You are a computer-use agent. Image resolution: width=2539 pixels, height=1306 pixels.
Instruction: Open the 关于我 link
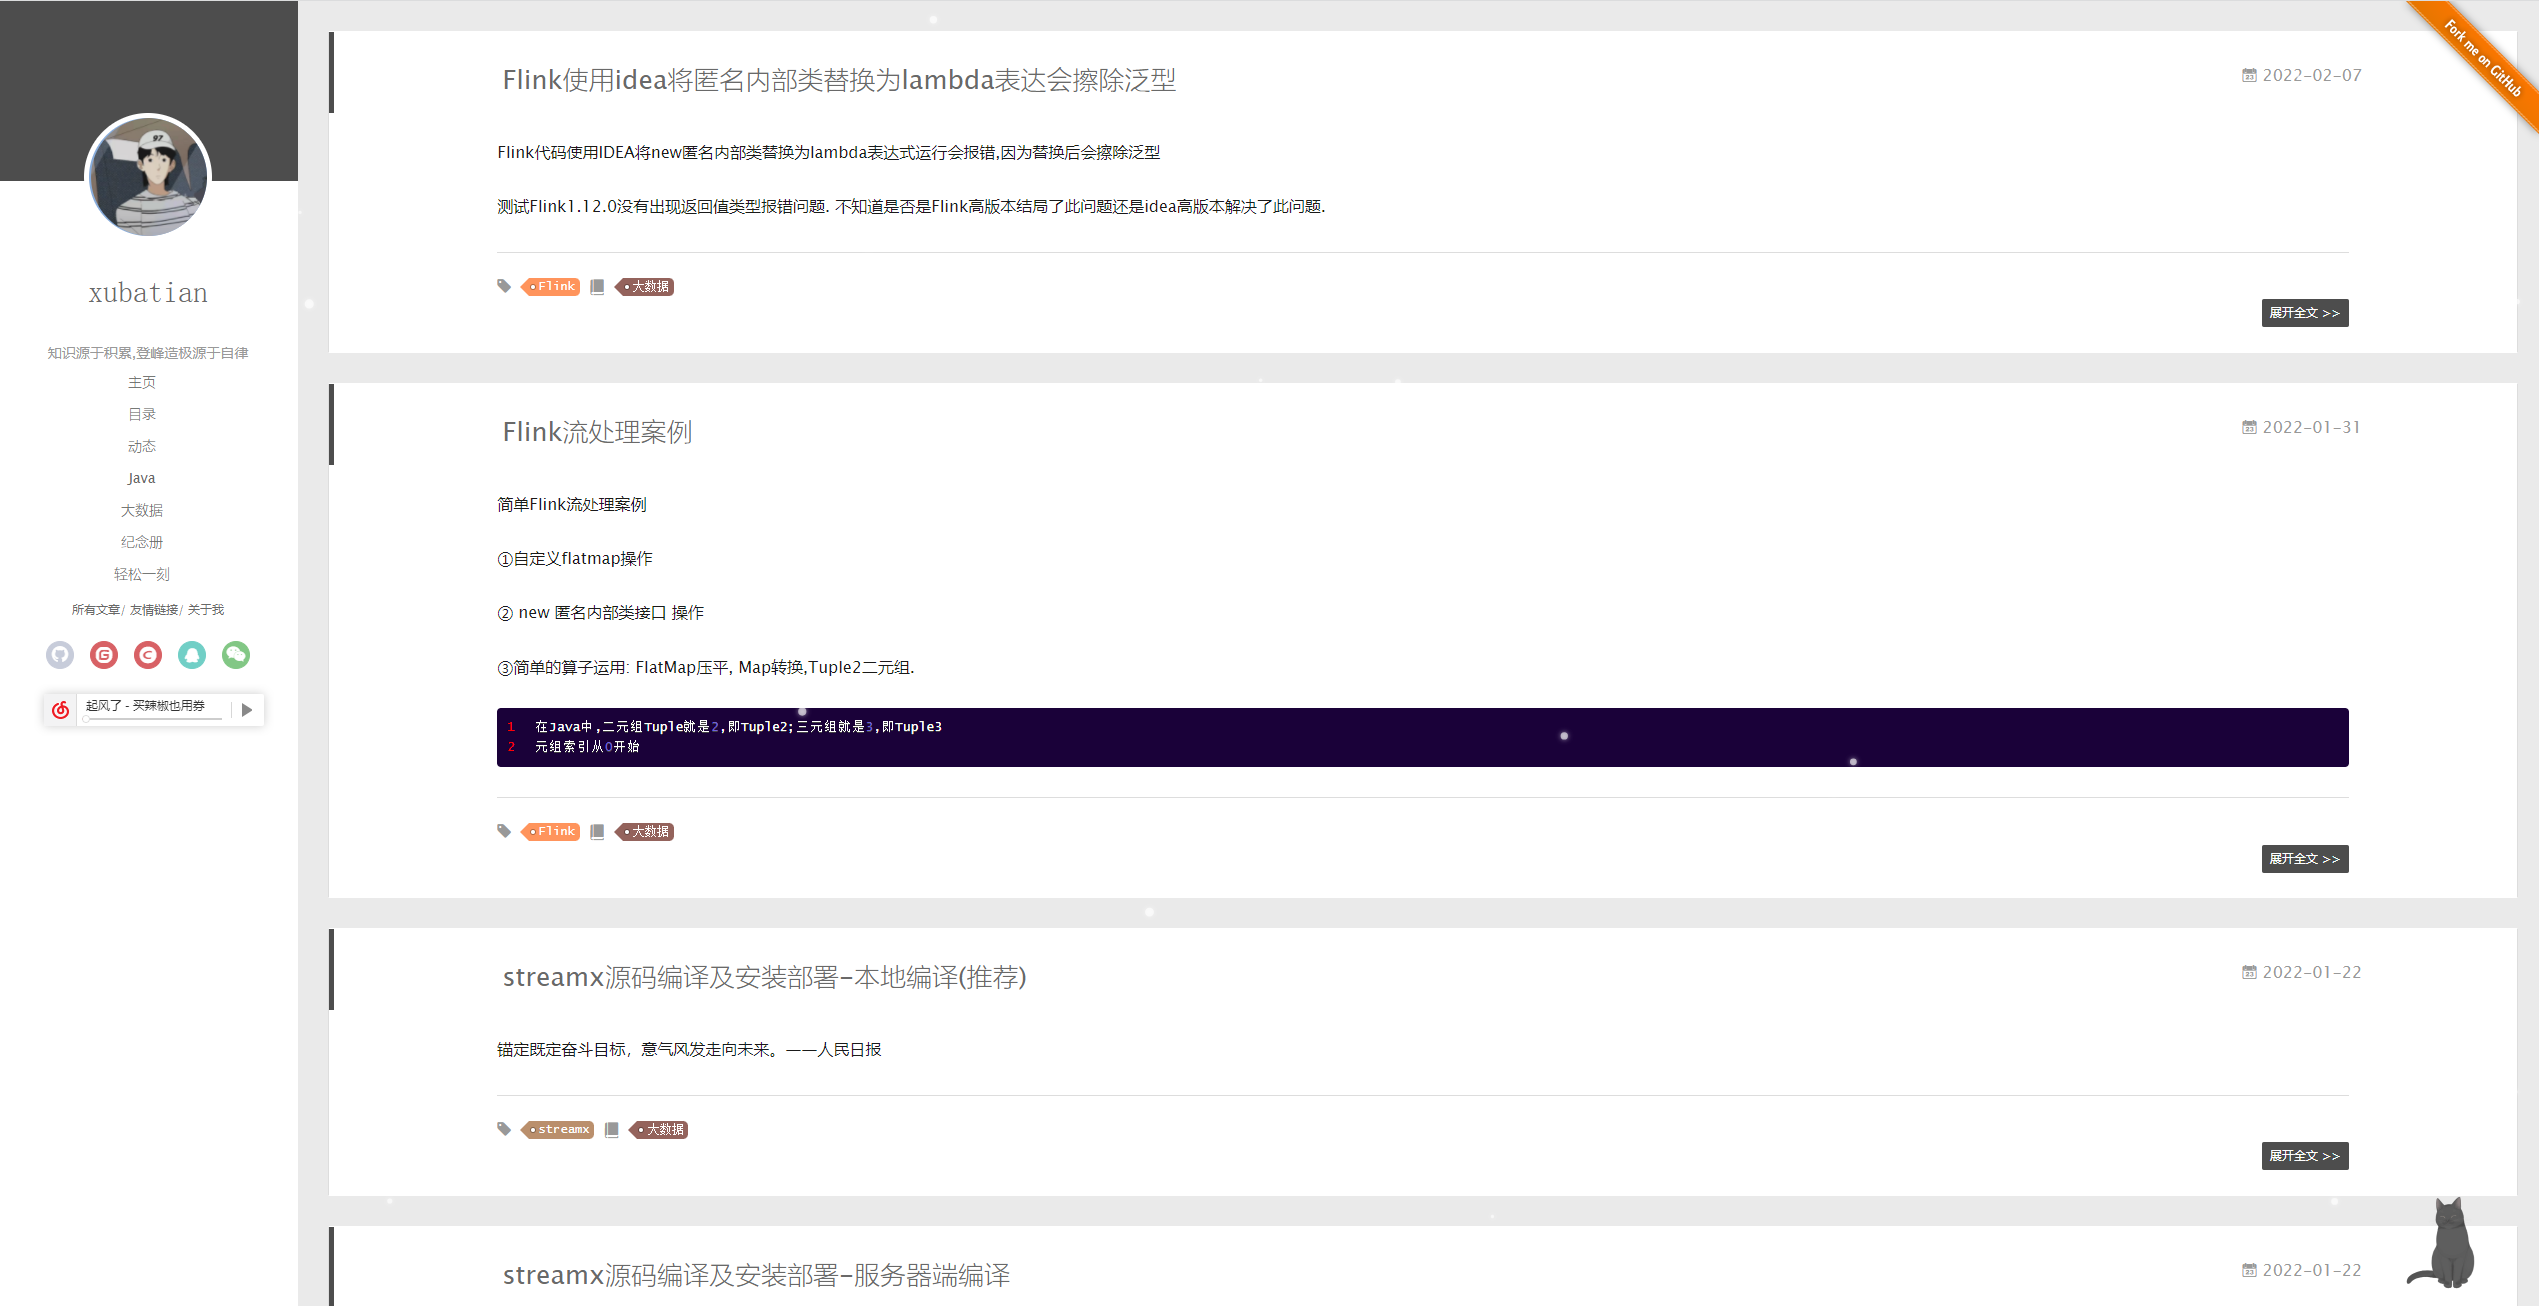tap(206, 610)
